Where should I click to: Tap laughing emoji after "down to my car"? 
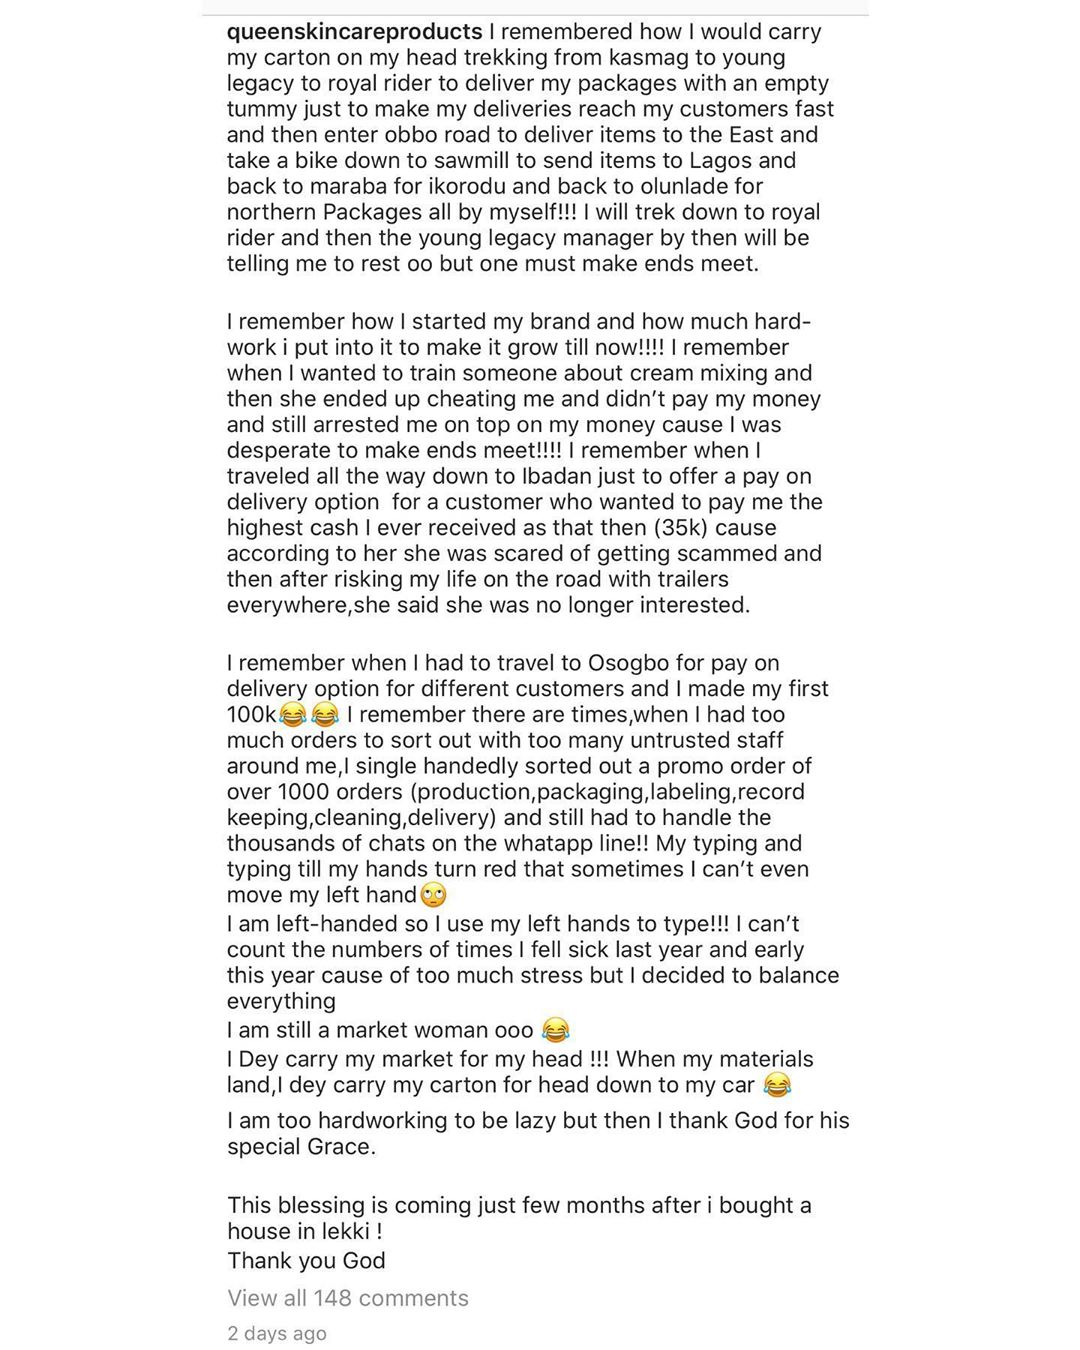(777, 1085)
